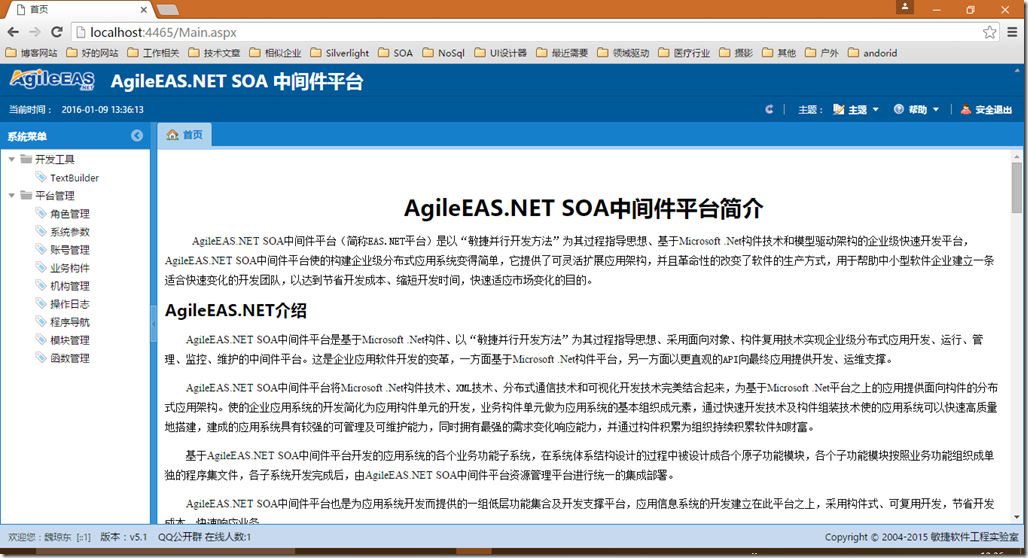Click the 模块管理 tag icon
Viewport: 1028px width, 558px height.
(41, 340)
